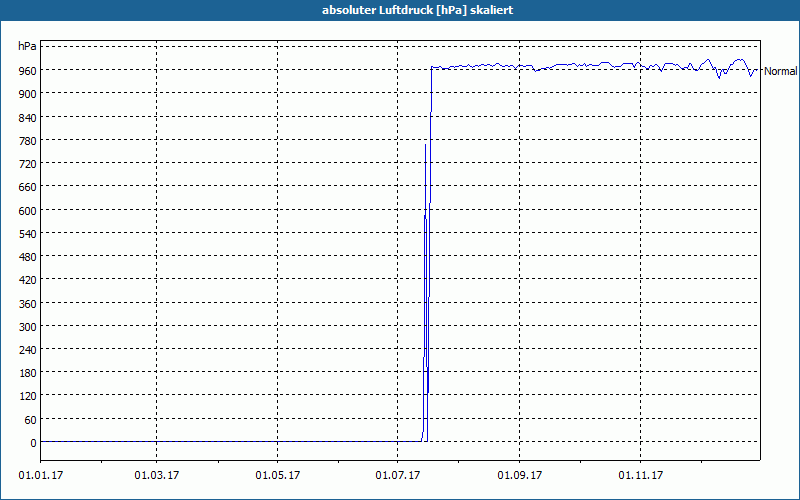This screenshot has height=500, width=800.
Task: Select the 01.05.17 date label
Action: coord(278,476)
